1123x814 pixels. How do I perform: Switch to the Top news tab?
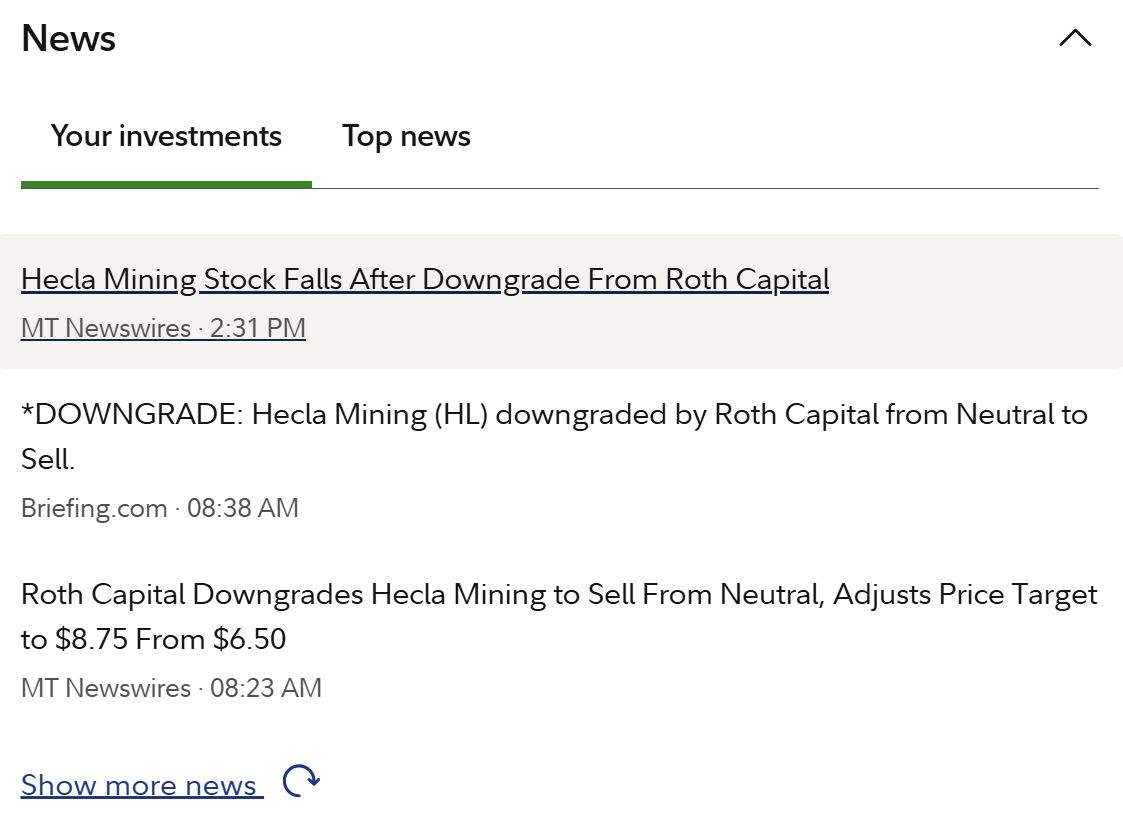click(406, 136)
